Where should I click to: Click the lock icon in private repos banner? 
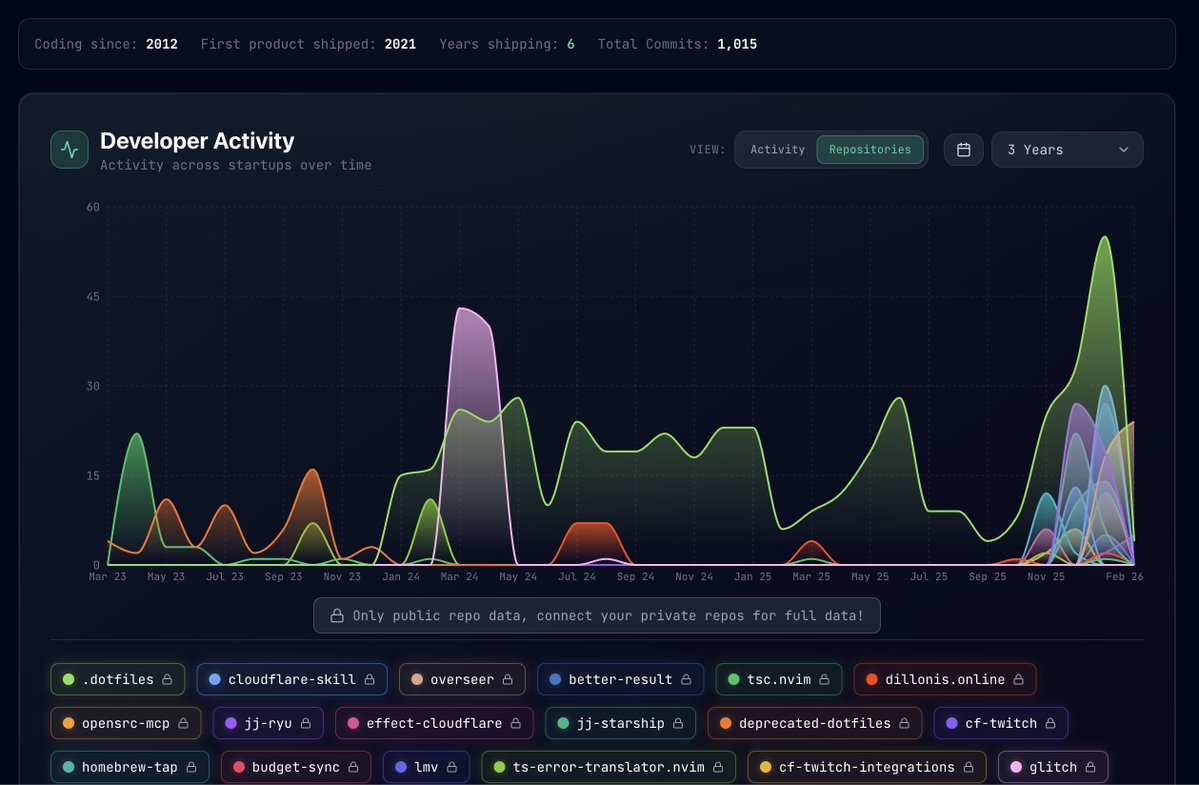pyautogui.click(x=337, y=616)
